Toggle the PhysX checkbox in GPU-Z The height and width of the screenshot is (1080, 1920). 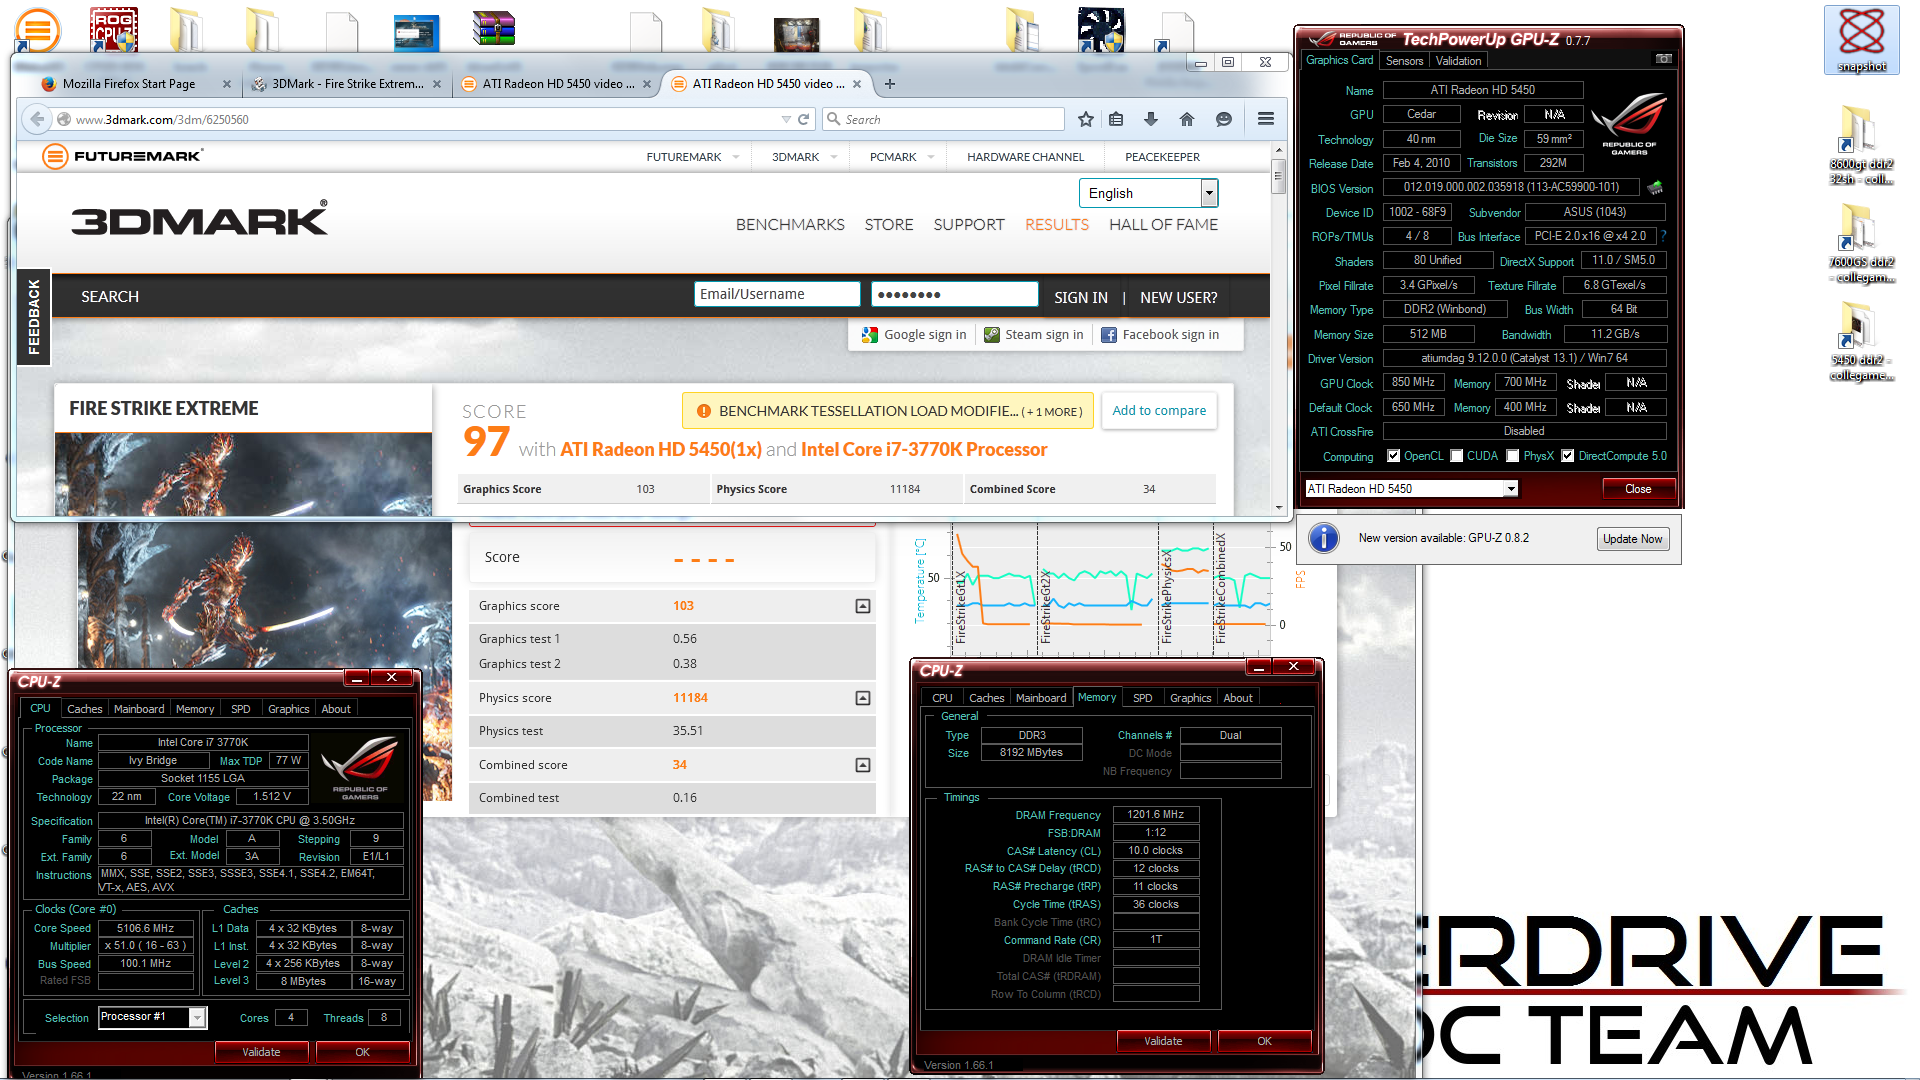click(1513, 456)
